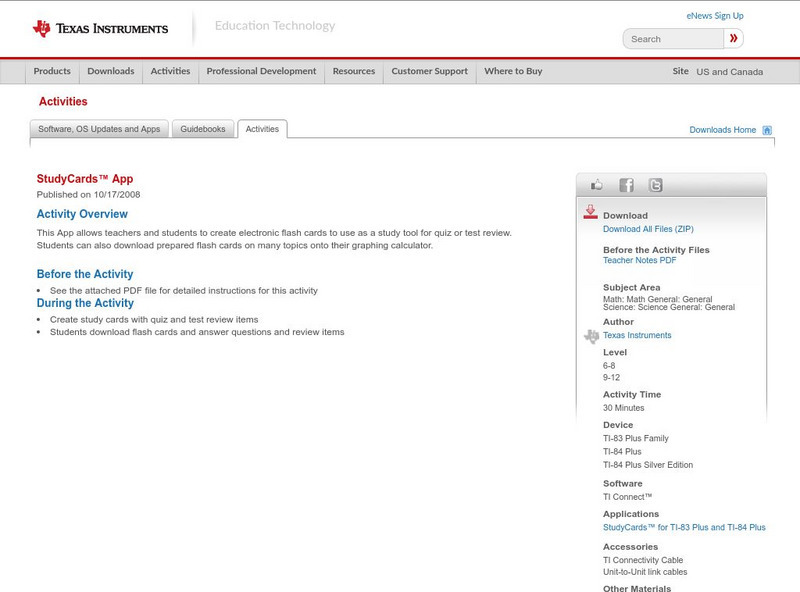Share the activity on Facebook
Screen dimensions: 800x592
(627, 184)
